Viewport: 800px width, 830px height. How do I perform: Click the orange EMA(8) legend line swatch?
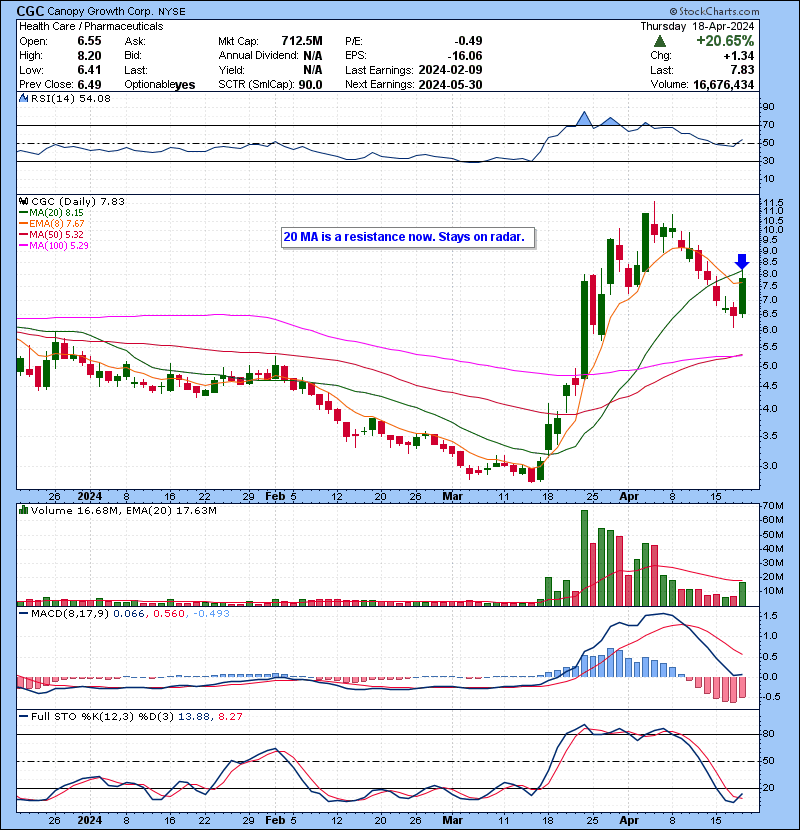point(23,224)
